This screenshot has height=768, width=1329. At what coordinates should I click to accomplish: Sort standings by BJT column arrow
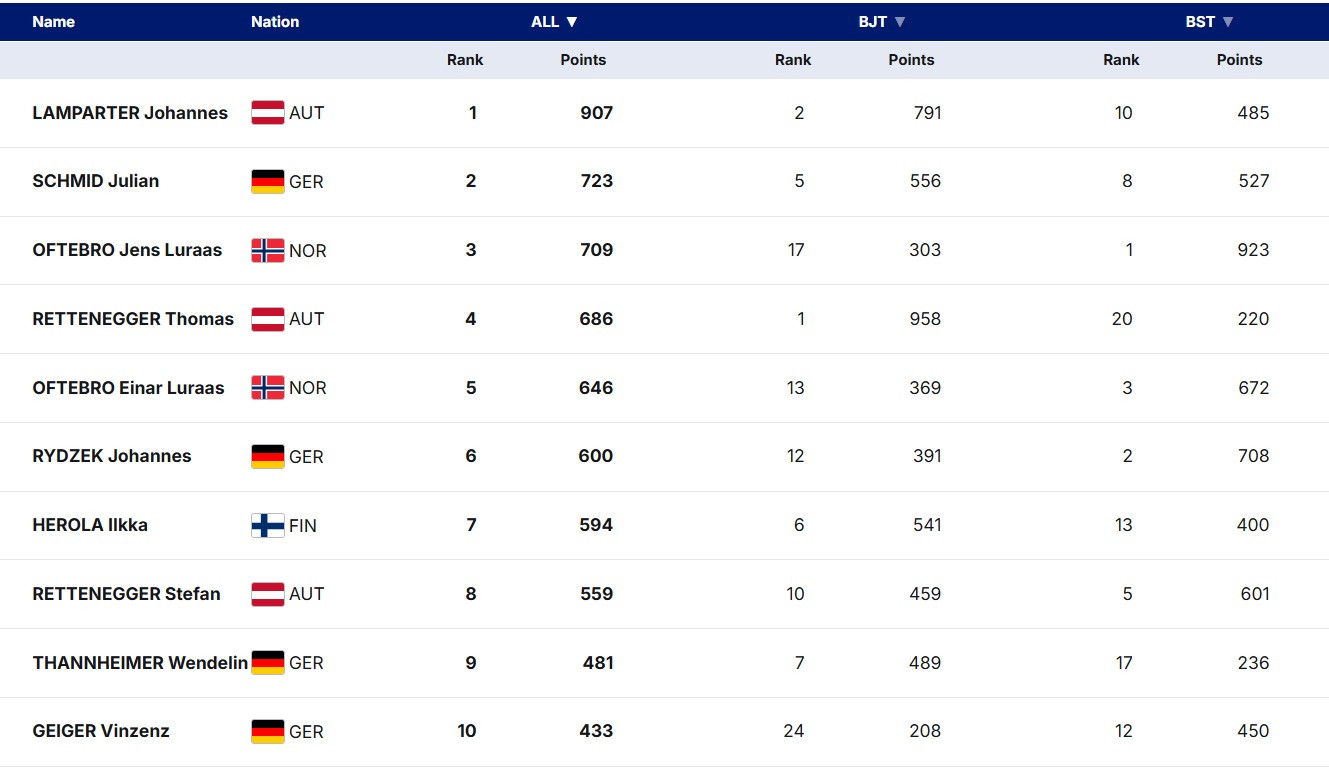(x=900, y=22)
